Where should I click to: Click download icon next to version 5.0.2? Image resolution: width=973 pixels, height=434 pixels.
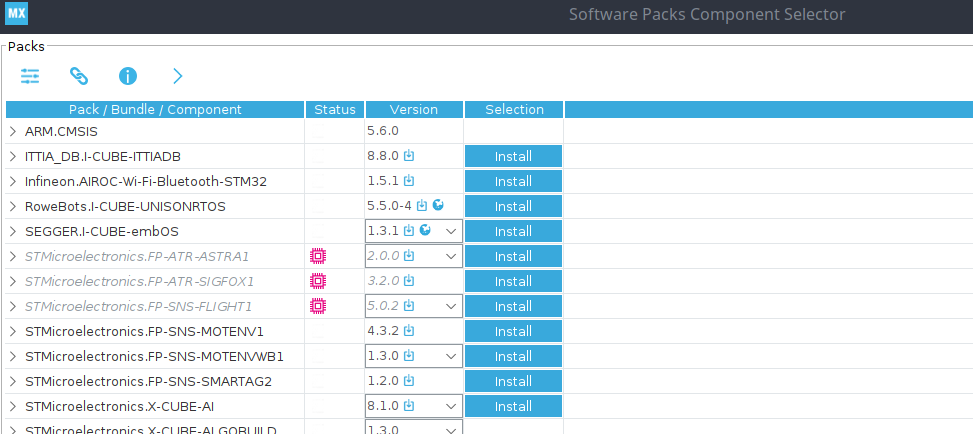pos(409,305)
